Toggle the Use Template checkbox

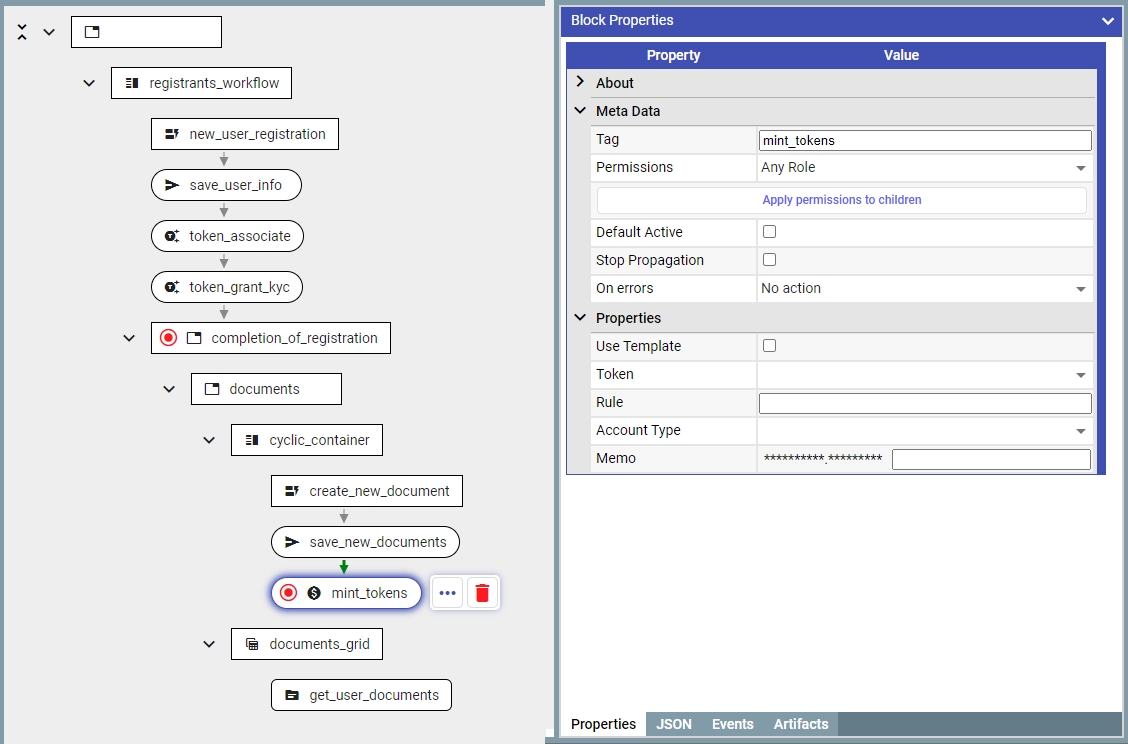(769, 346)
